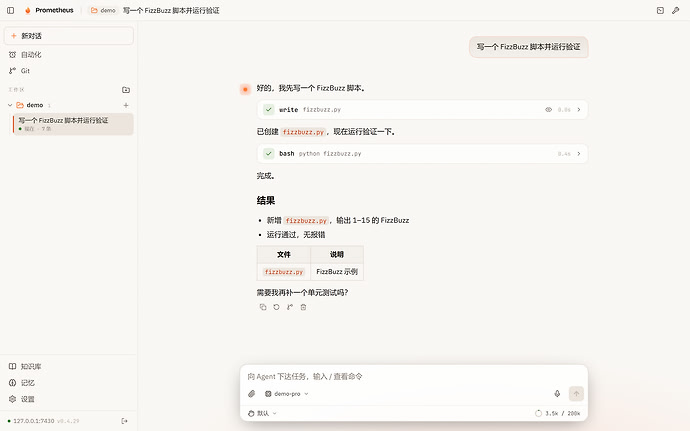690x431 pixels.
Task: Click the 3.5k / 200k context usage indicator
Action: click(557, 413)
